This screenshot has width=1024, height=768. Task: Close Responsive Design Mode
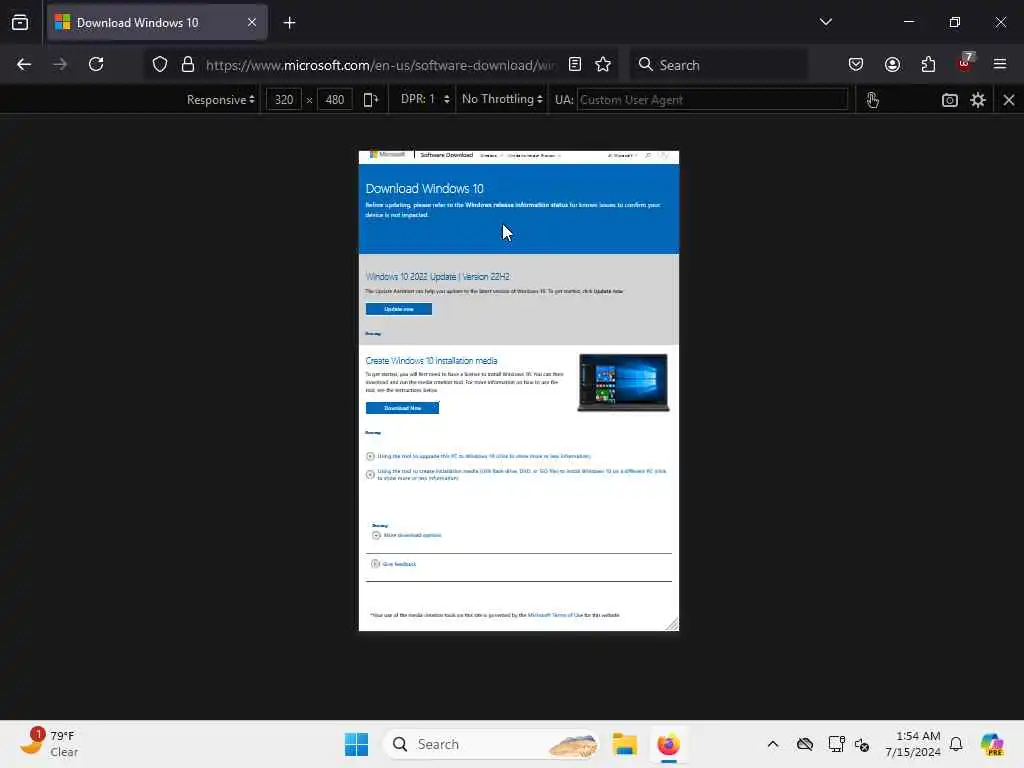[1009, 100]
